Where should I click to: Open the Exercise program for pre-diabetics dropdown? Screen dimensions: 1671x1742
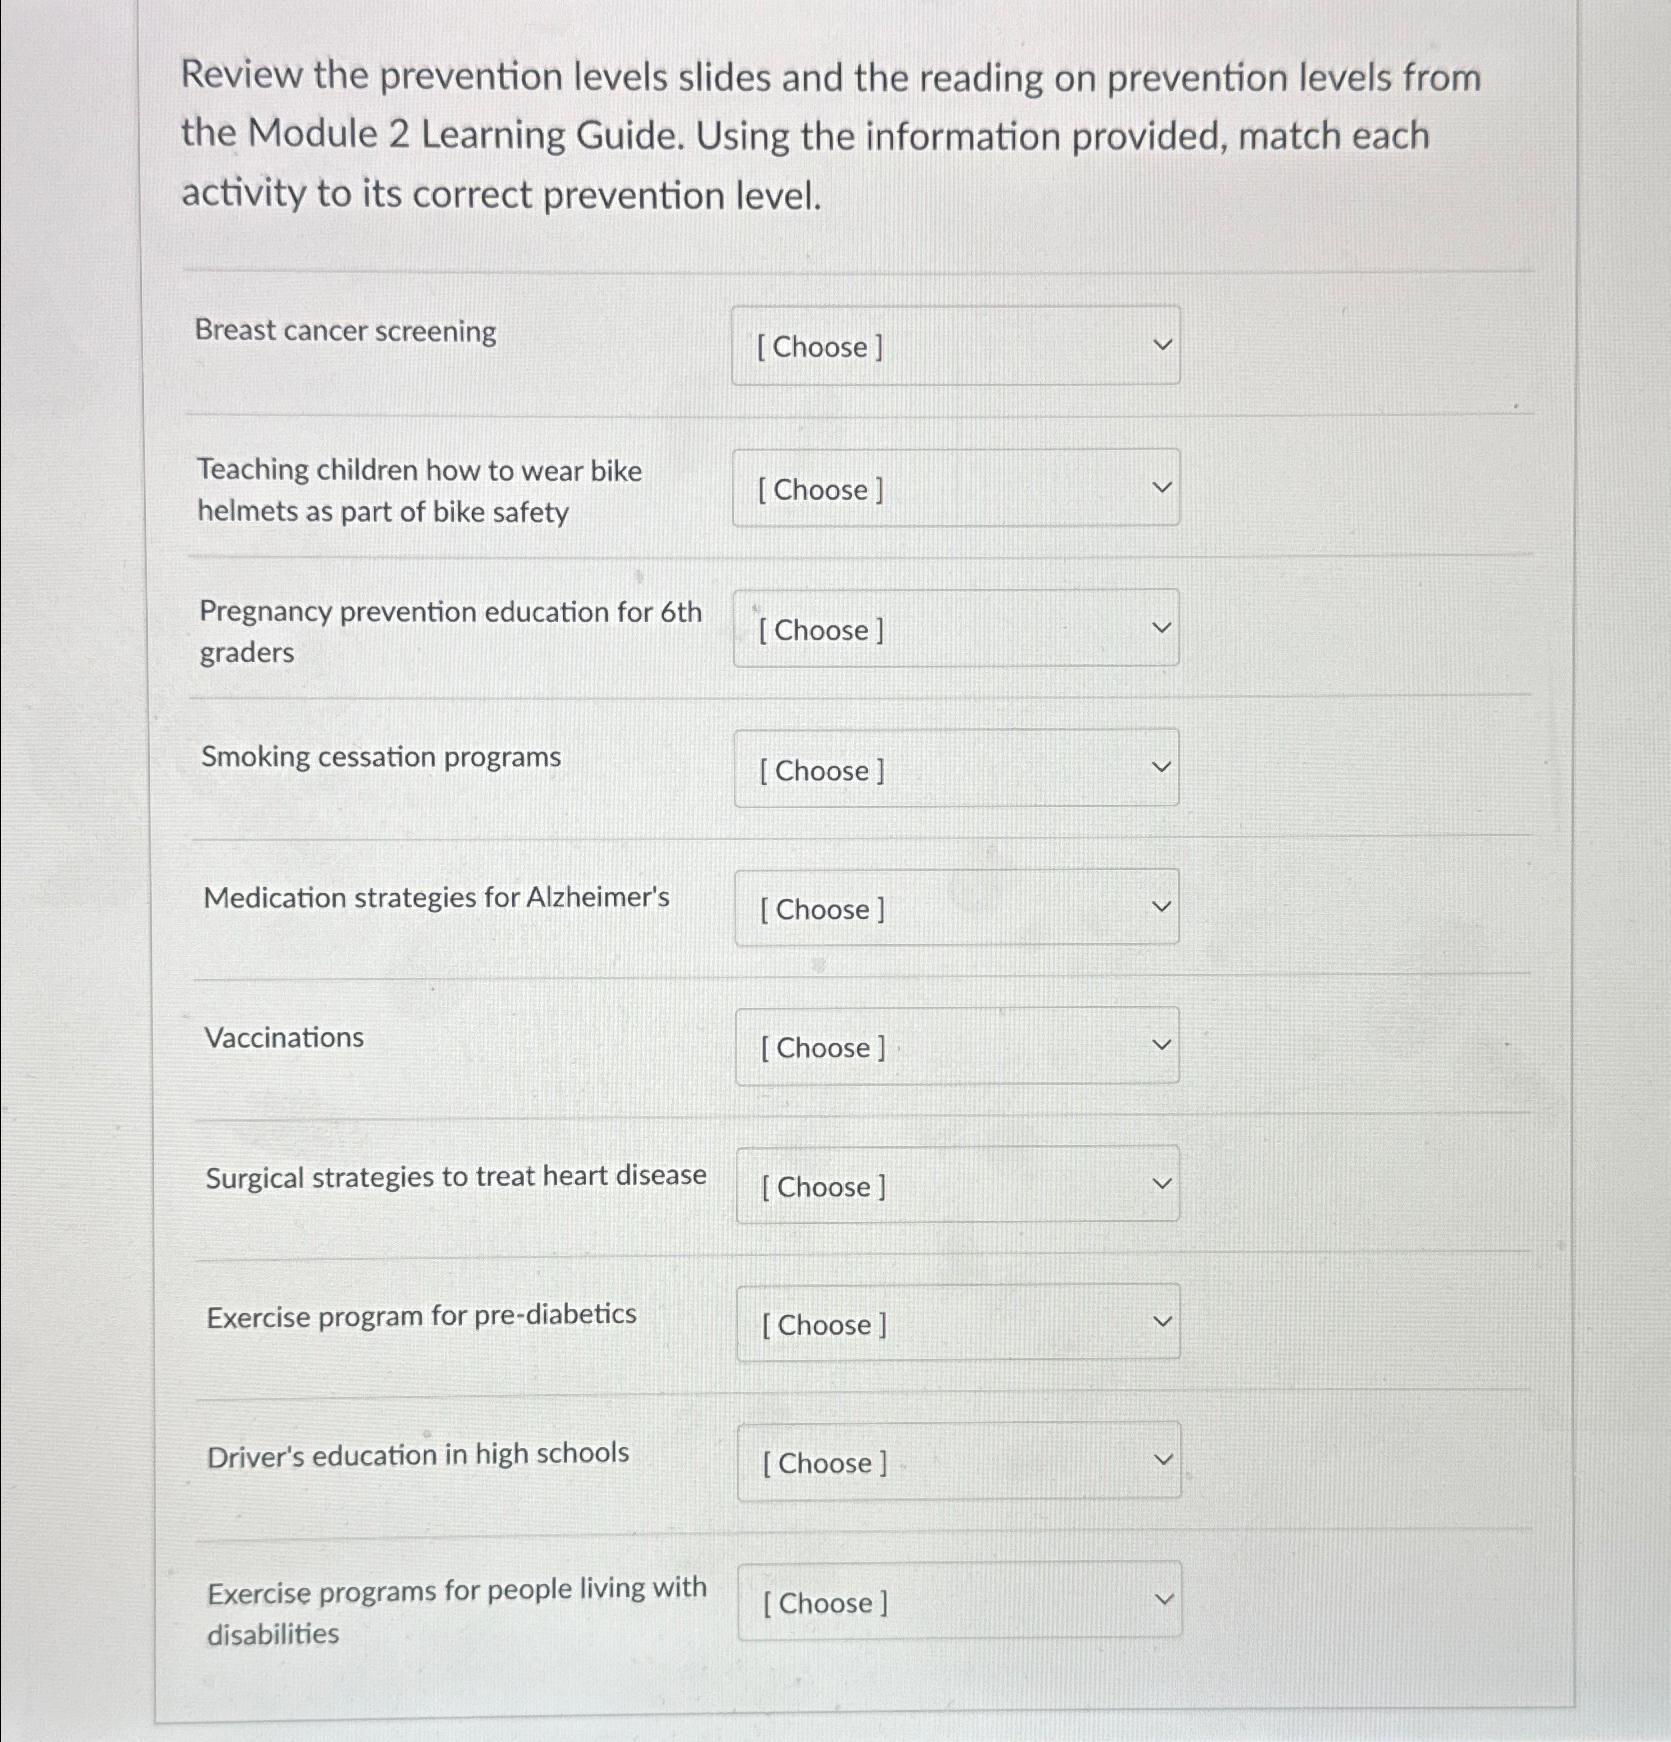point(957,1324)
